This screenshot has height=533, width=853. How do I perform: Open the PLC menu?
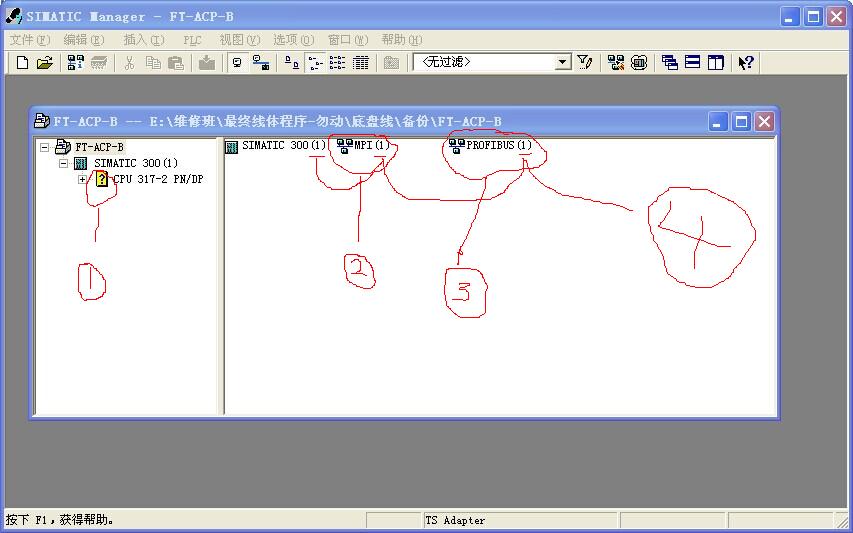click(192, 40)
